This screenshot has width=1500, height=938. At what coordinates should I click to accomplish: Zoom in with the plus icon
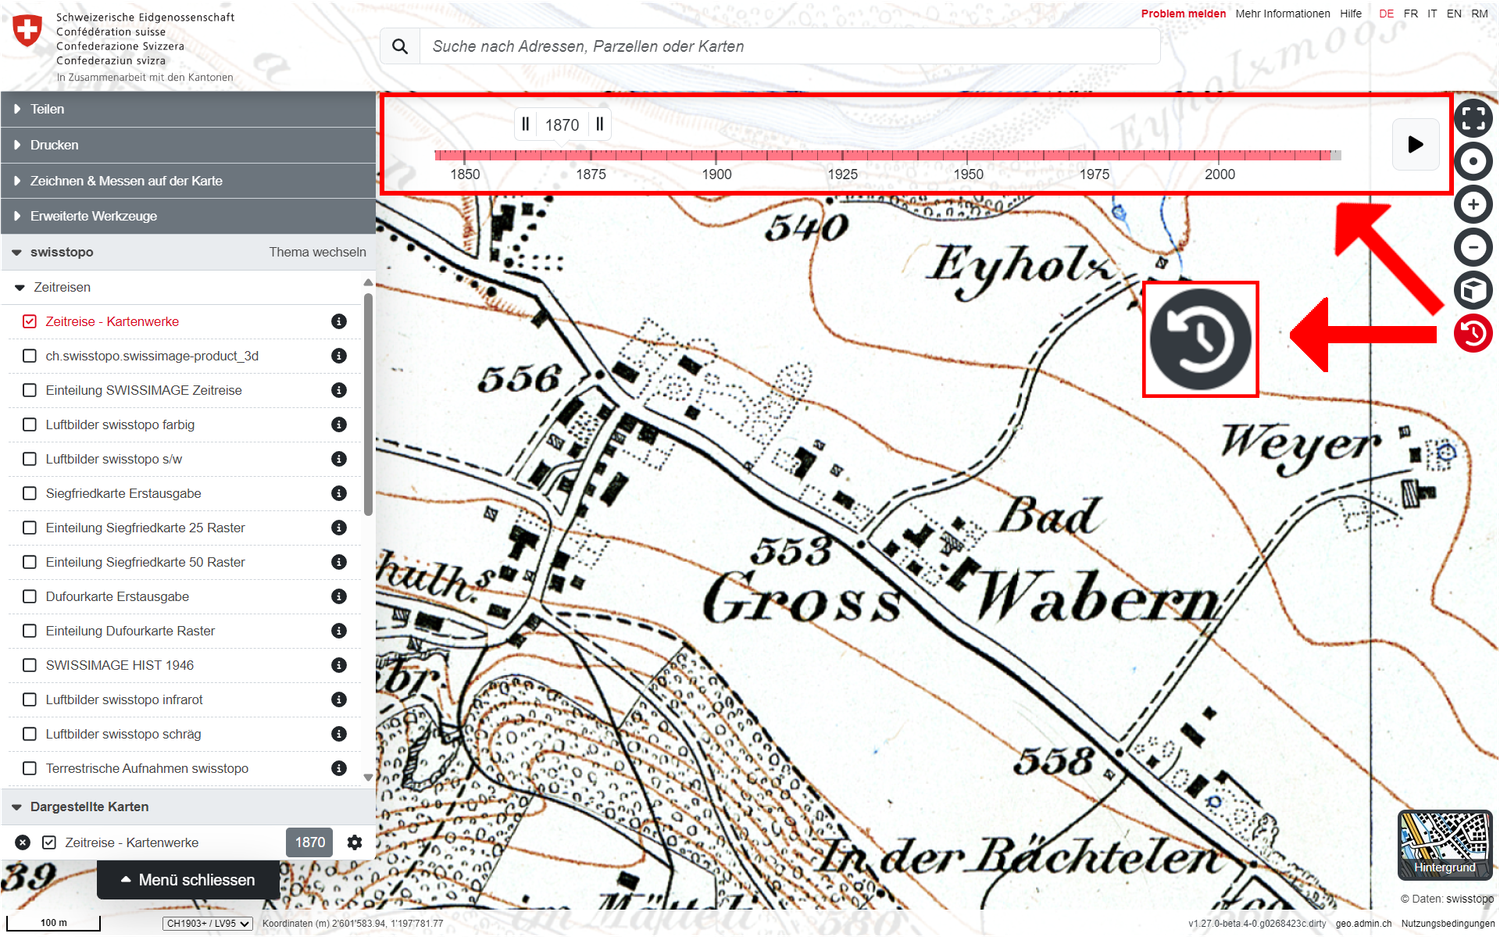pyautogui.click(x=1473, y=204)
